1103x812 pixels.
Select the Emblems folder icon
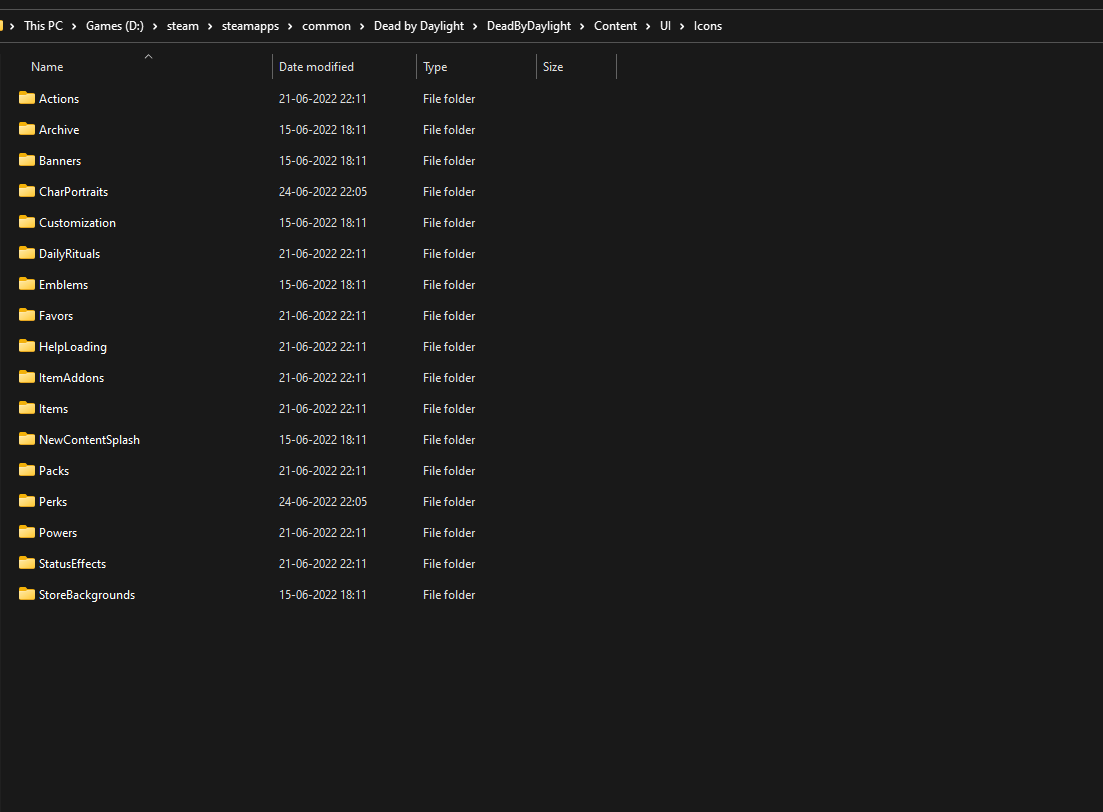pos(27,284)
